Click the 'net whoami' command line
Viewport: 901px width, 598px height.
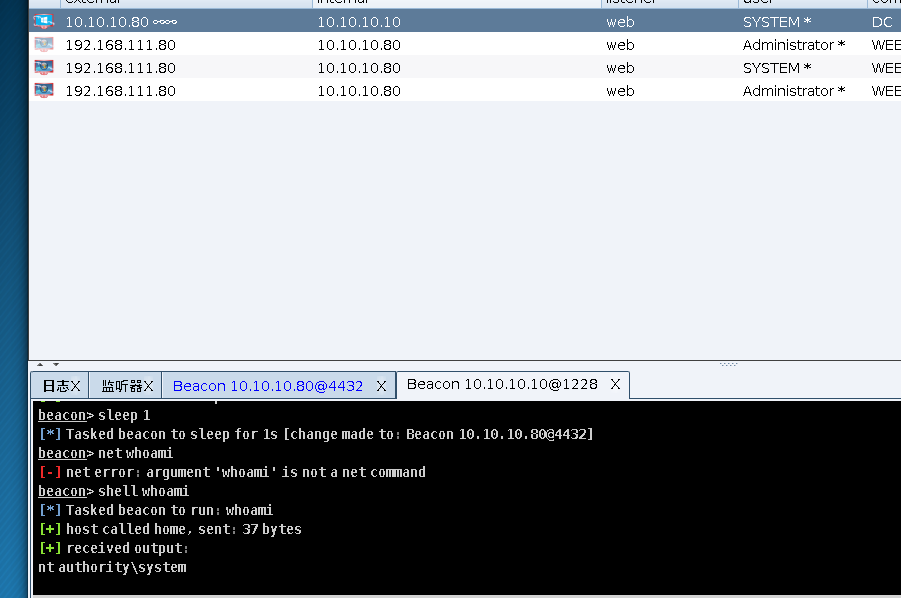pyautogui.click(x=106, y=453)
